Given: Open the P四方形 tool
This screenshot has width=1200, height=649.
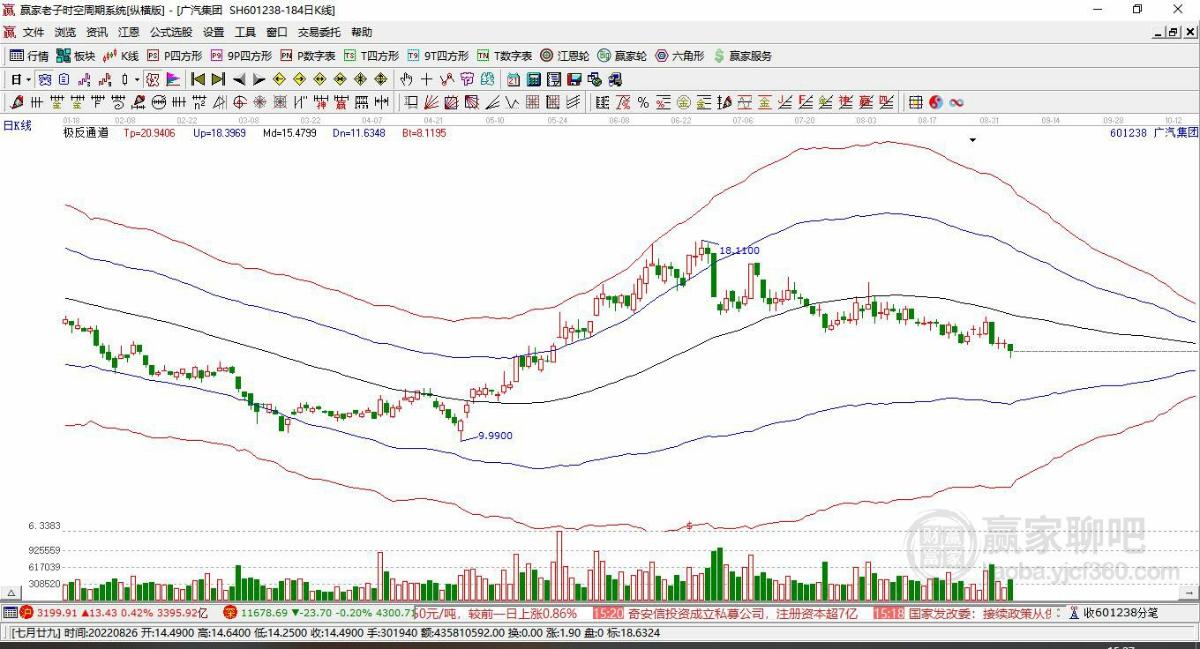Looking at the screenshot, I should 175,56.
